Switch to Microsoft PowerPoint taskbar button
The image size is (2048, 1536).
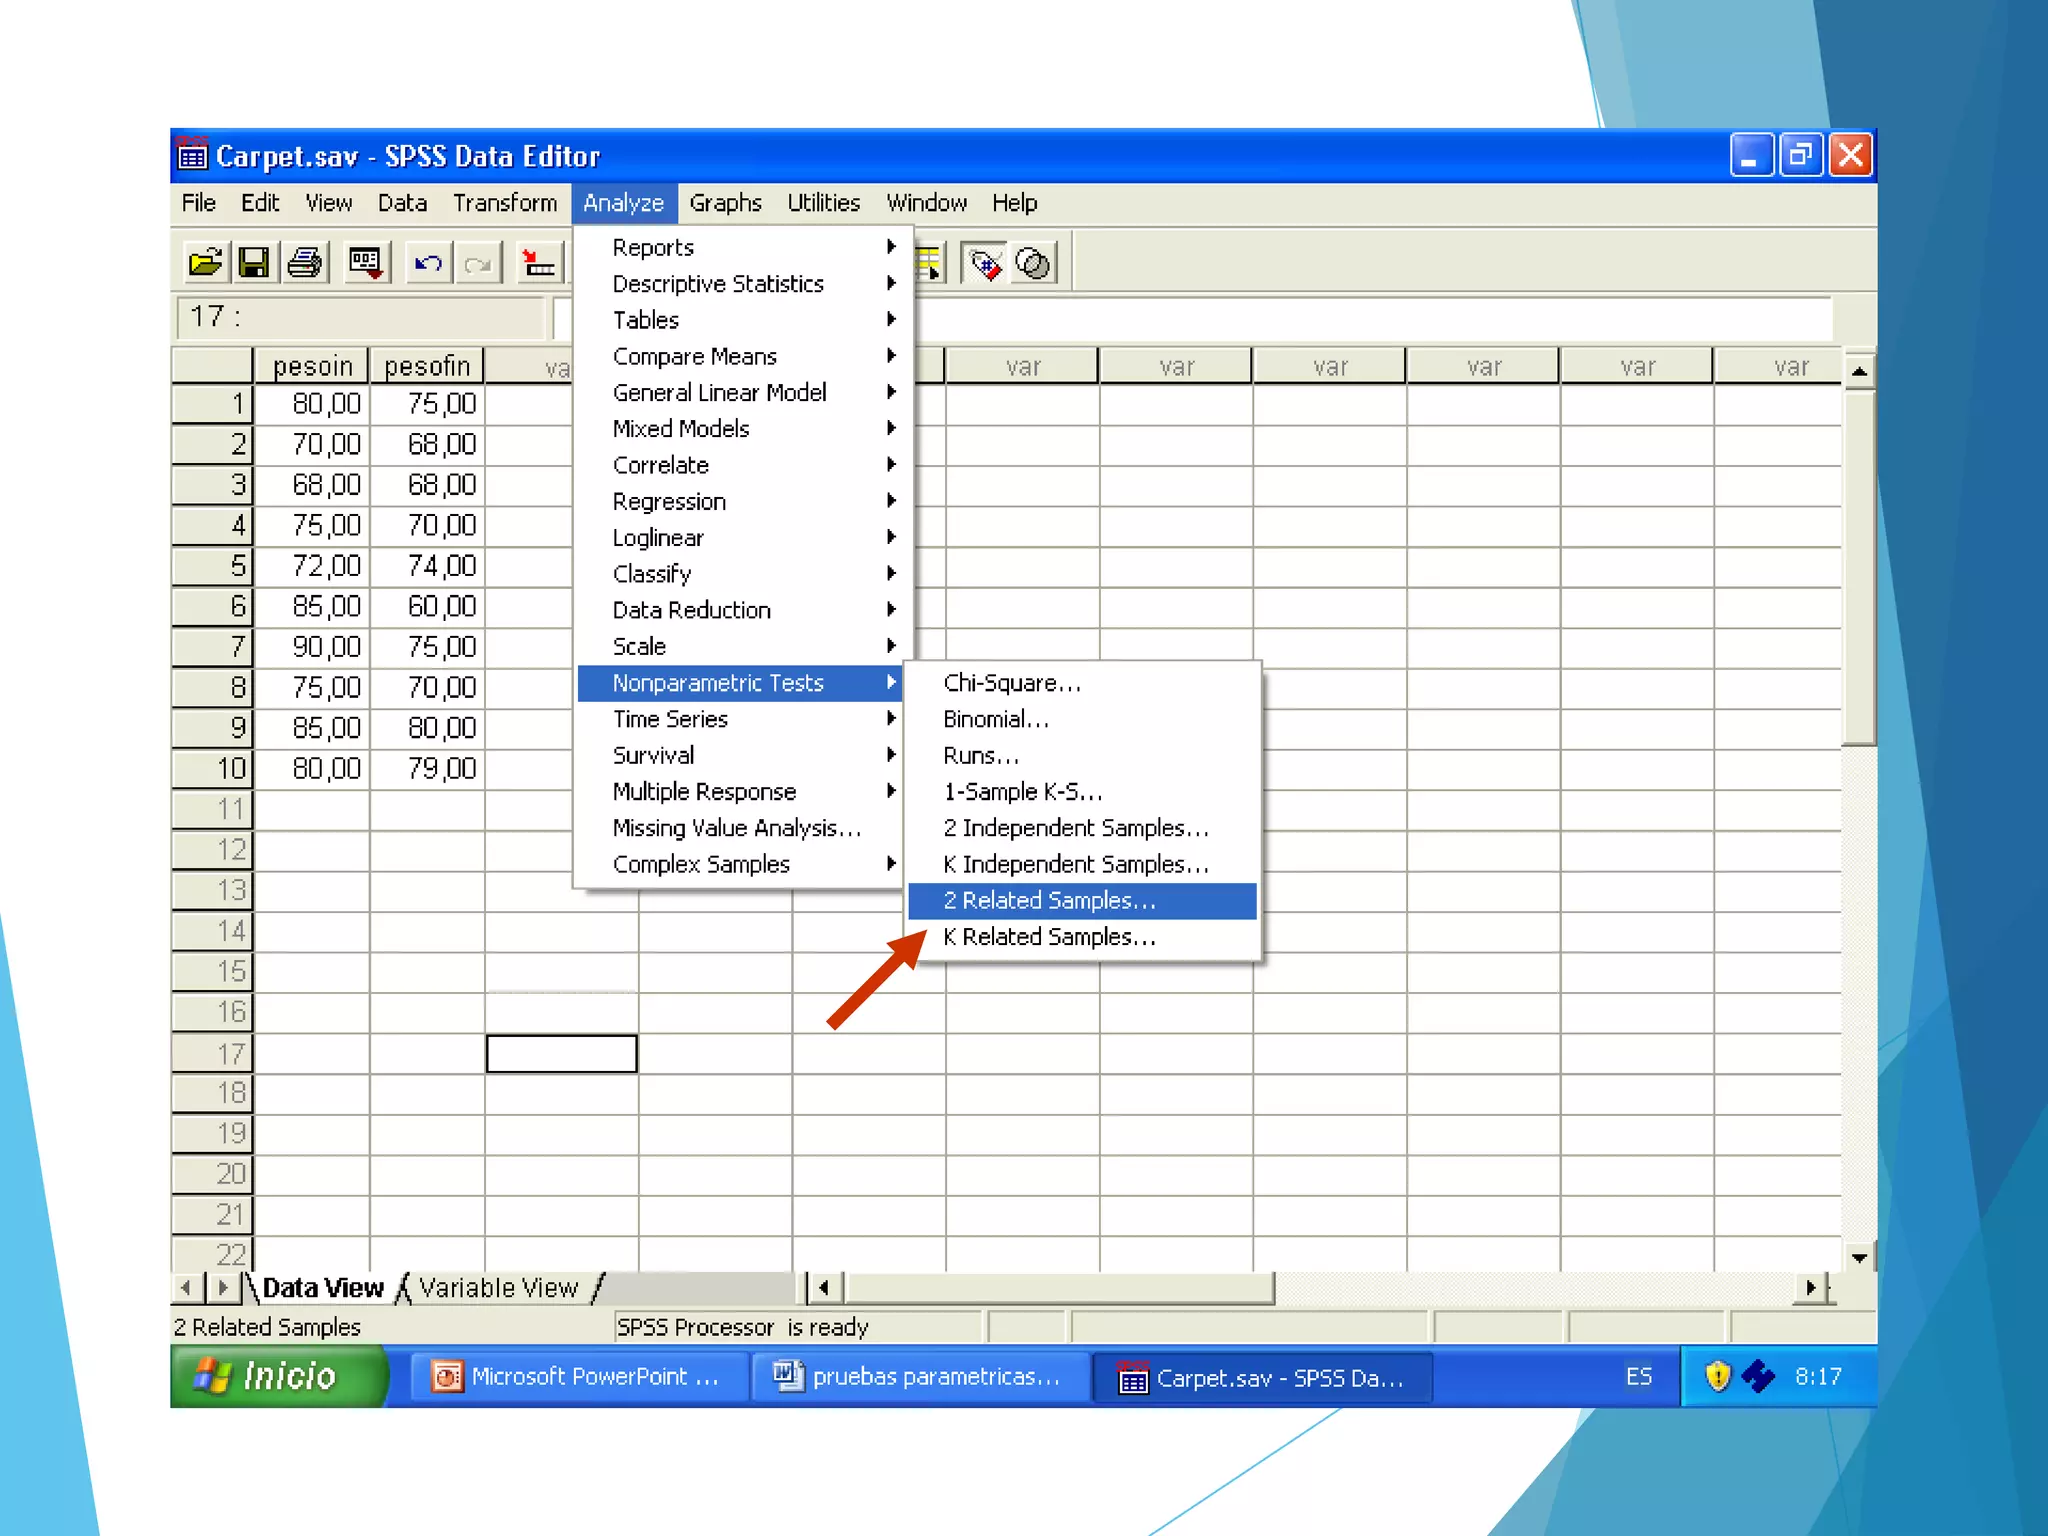click(580, 1377)
